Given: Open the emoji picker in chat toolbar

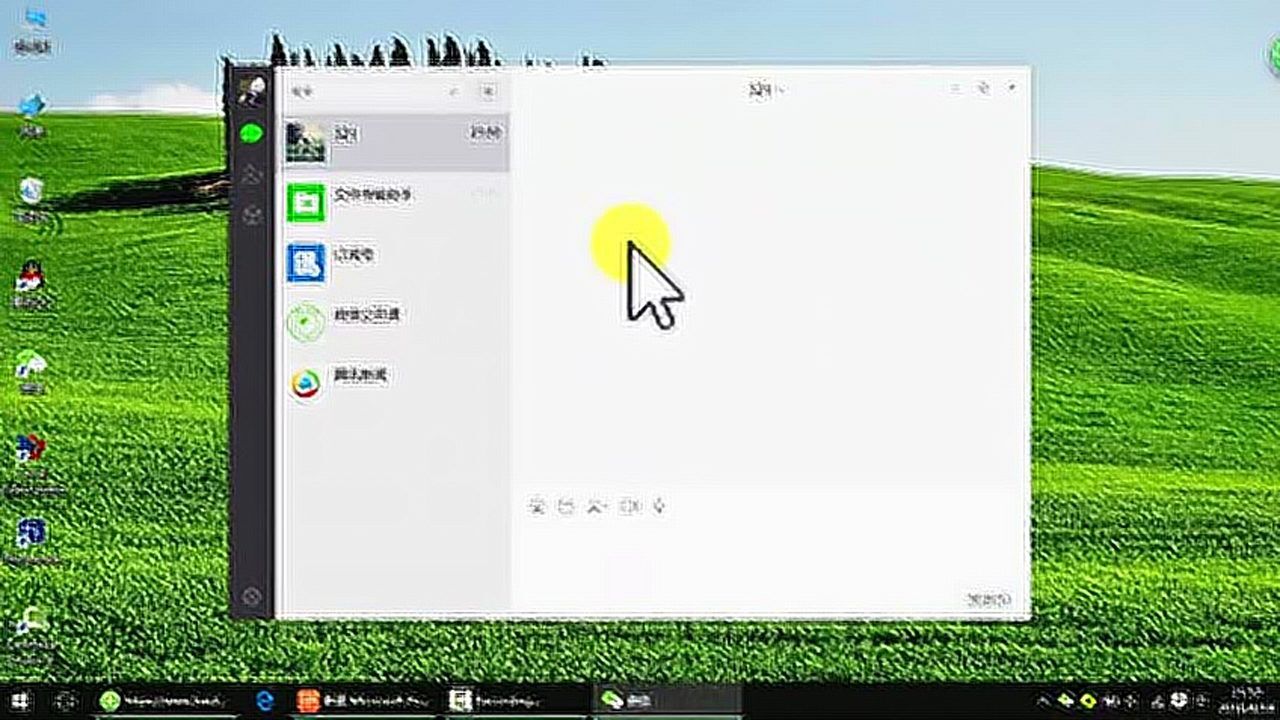Looking at the screenshot, I should click(x=537, y=506).
